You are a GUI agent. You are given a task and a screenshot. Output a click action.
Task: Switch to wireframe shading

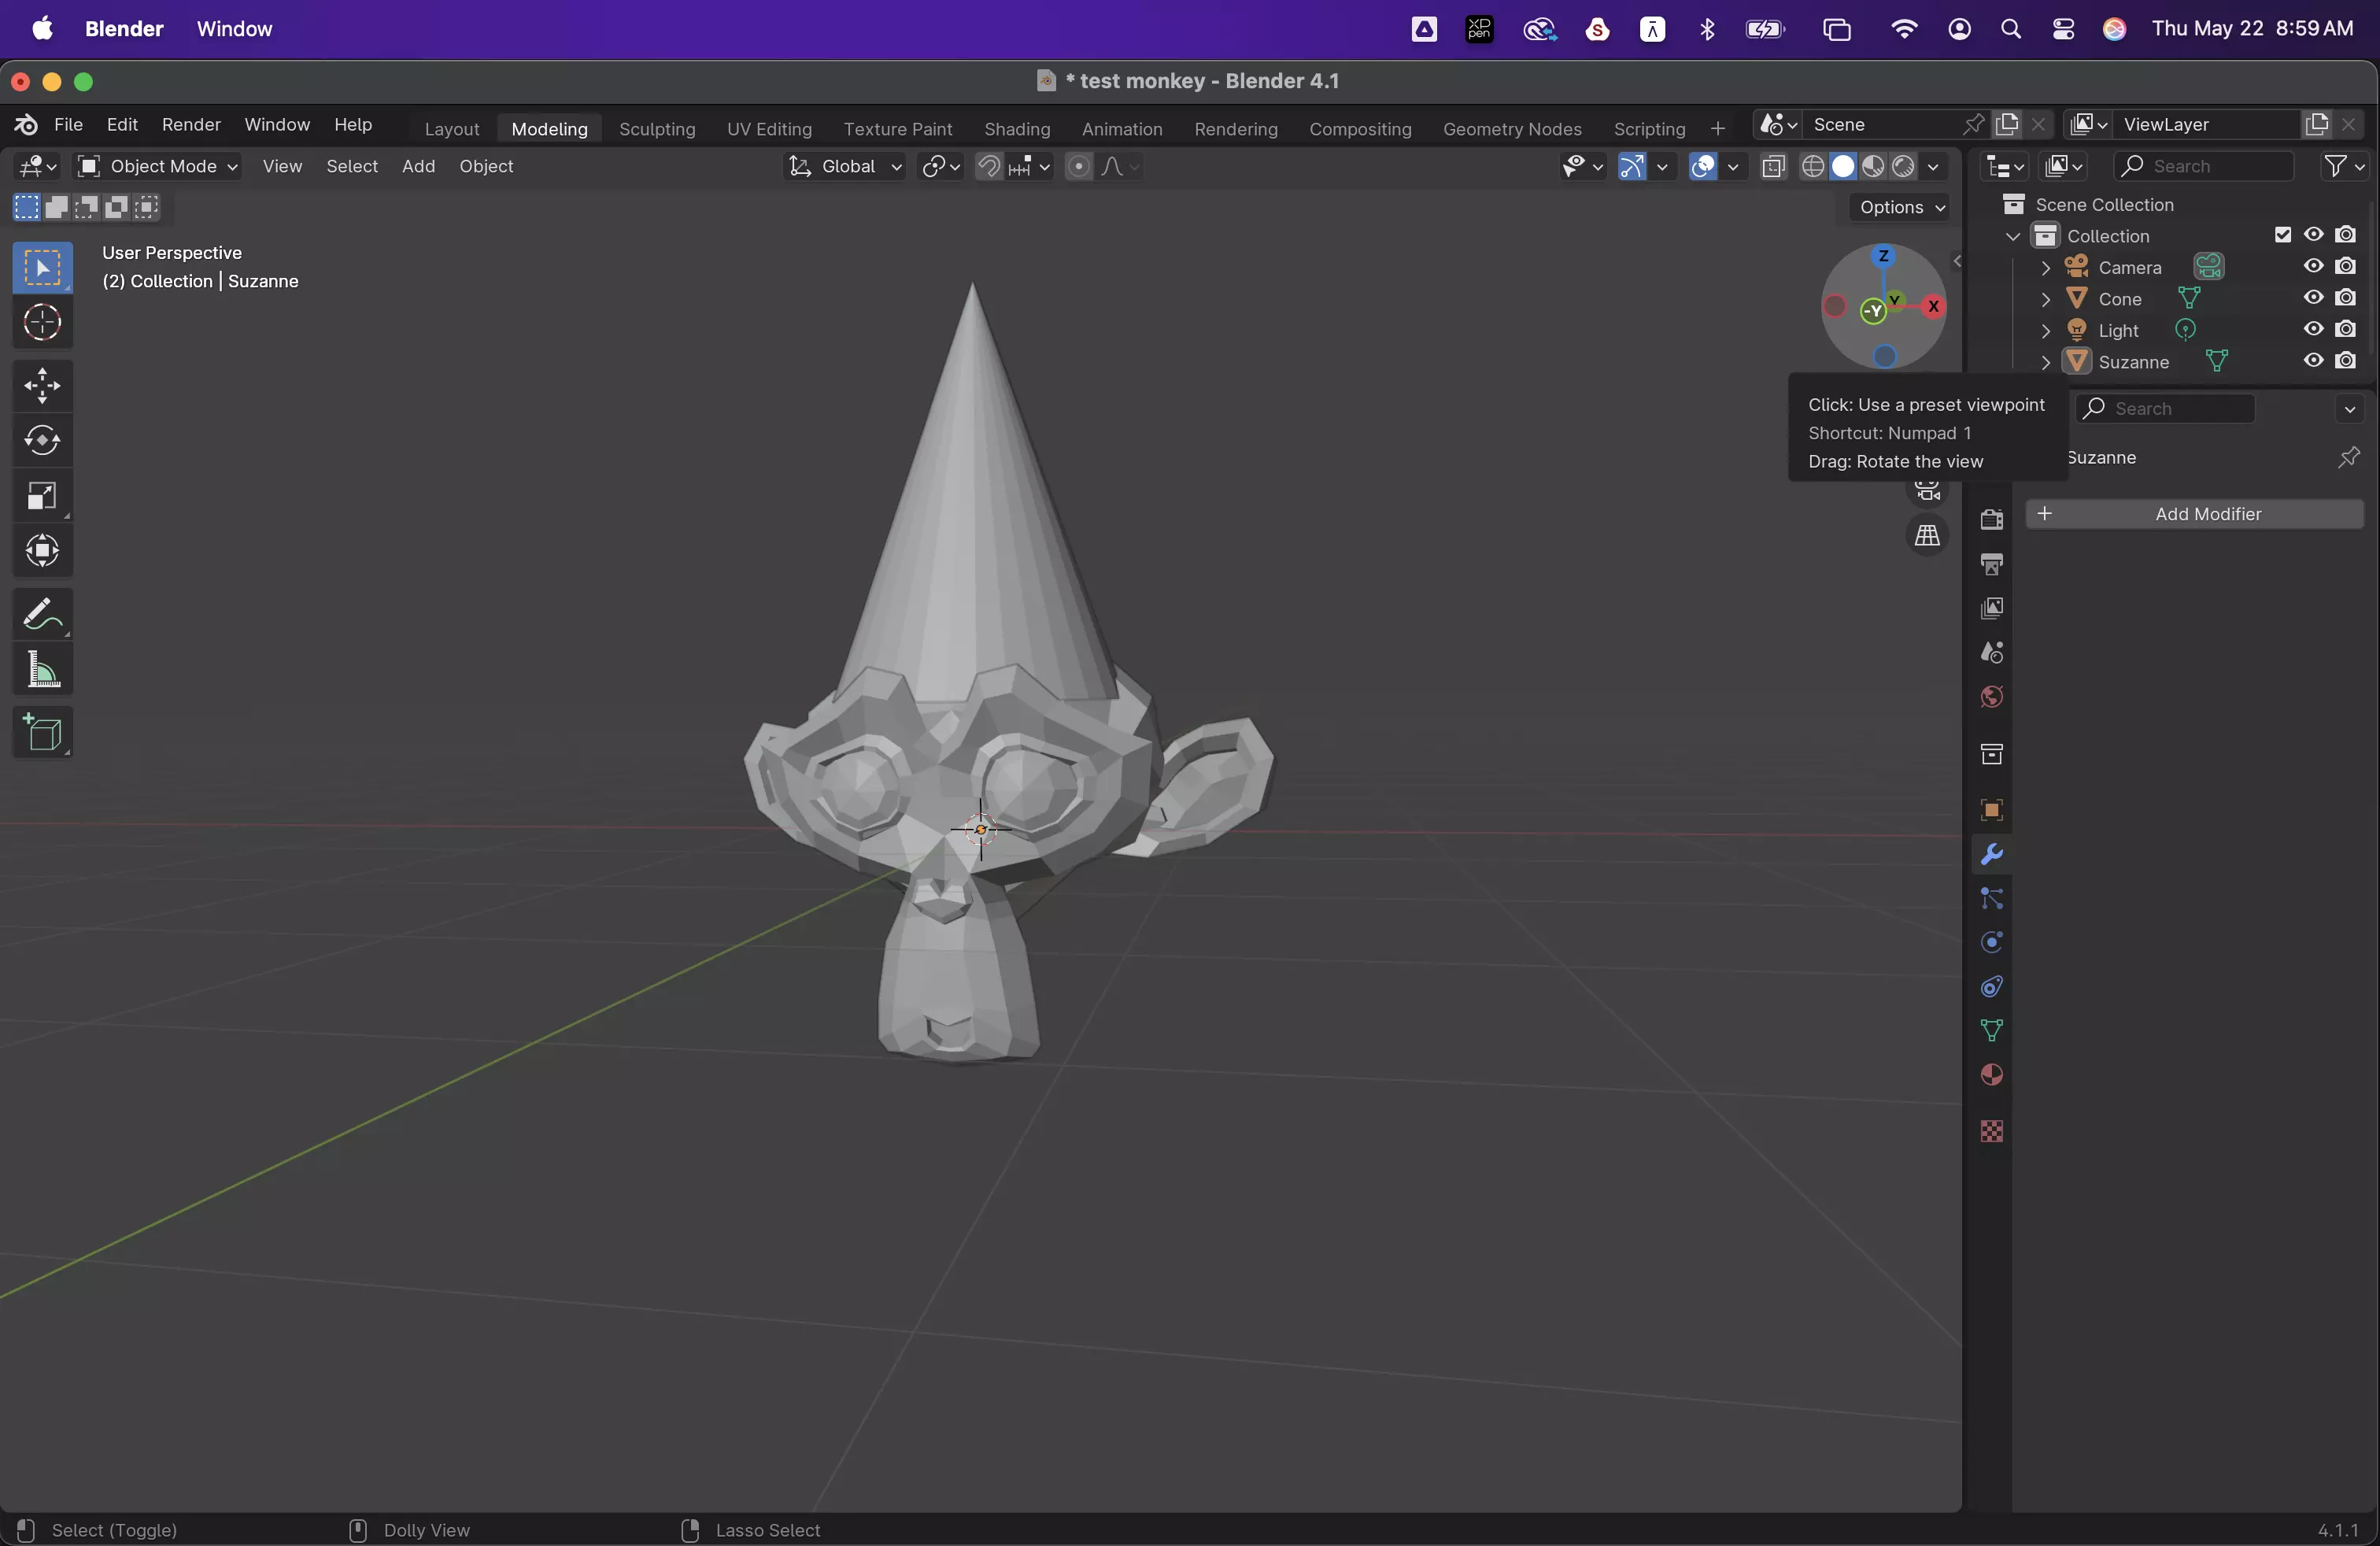pyautogui.click(x=1812, y=166)
